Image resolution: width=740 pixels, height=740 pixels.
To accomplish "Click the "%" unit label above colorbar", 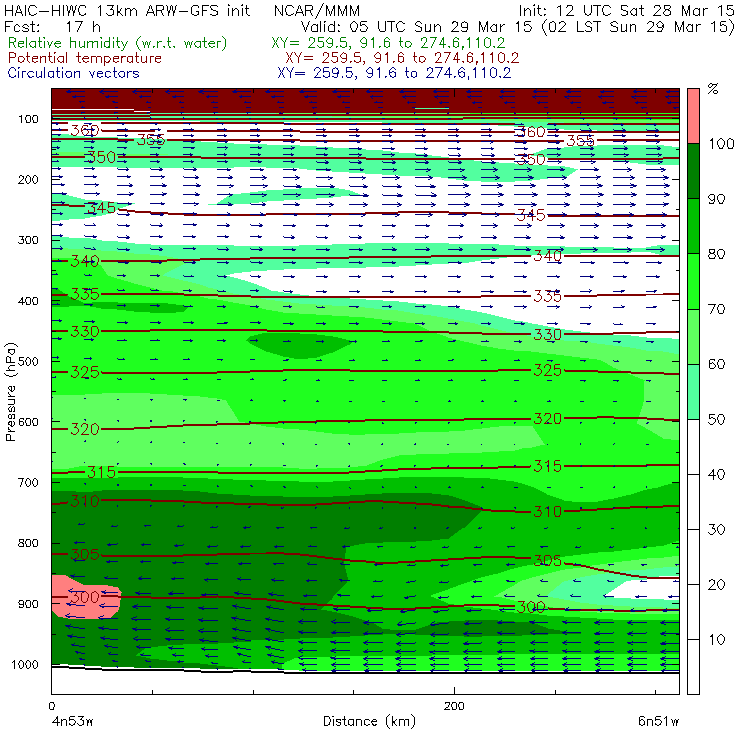I will (713, 89).
